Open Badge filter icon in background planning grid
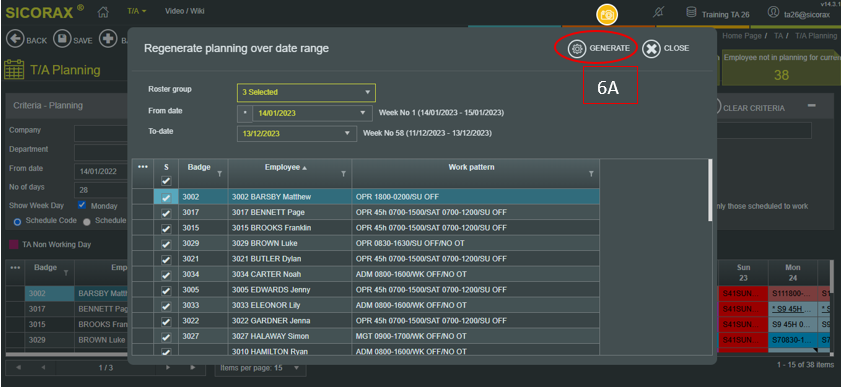This screenshot has width=842, height=387. 66,273
